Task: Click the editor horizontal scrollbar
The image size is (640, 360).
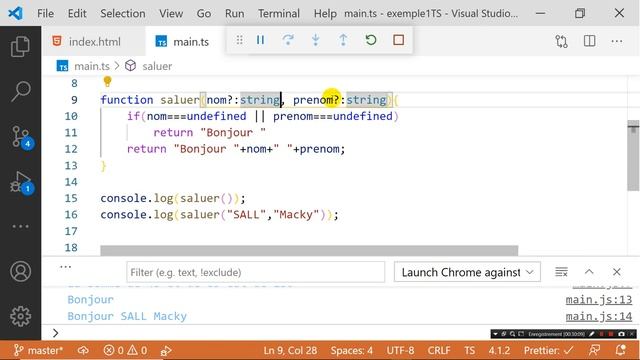Action: (309, 250)
